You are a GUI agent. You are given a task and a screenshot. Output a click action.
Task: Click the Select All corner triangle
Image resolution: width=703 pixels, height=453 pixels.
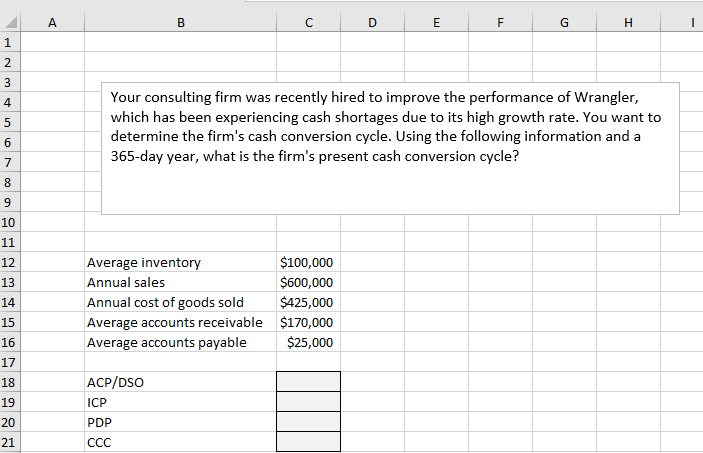click(x=10, y=22)
